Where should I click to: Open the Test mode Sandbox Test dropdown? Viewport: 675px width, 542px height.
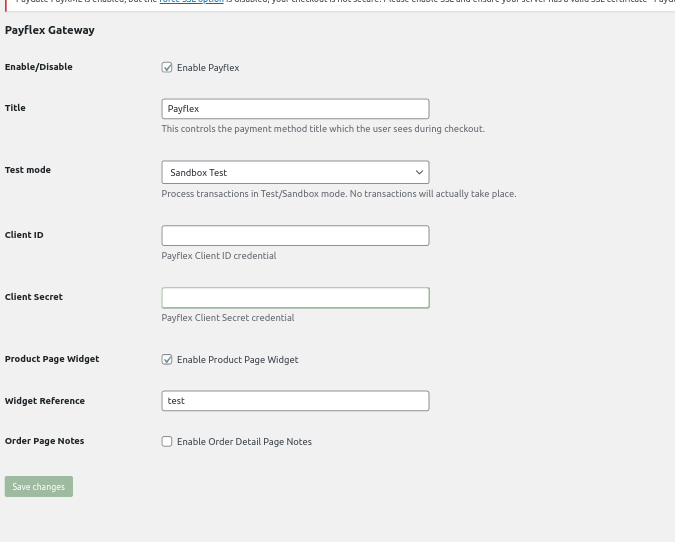click(x=295, y=172)
